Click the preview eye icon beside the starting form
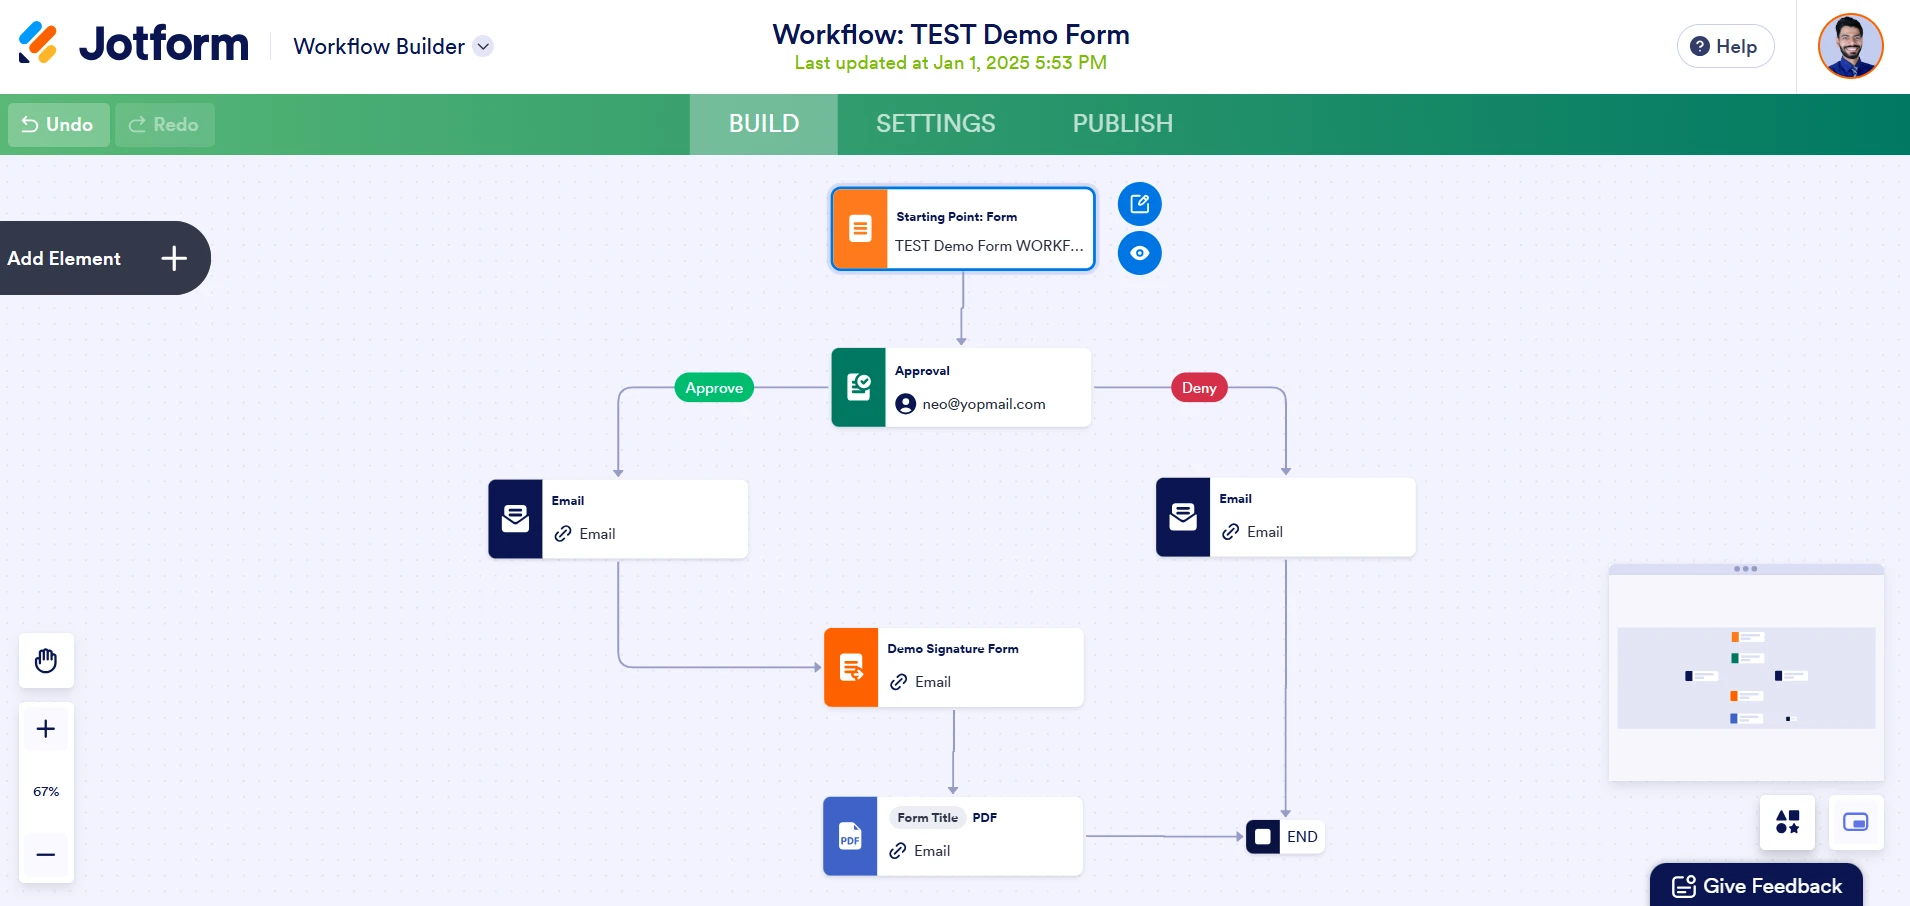The width and height of the screenshot is (1910, 906). pos(1139,253)
